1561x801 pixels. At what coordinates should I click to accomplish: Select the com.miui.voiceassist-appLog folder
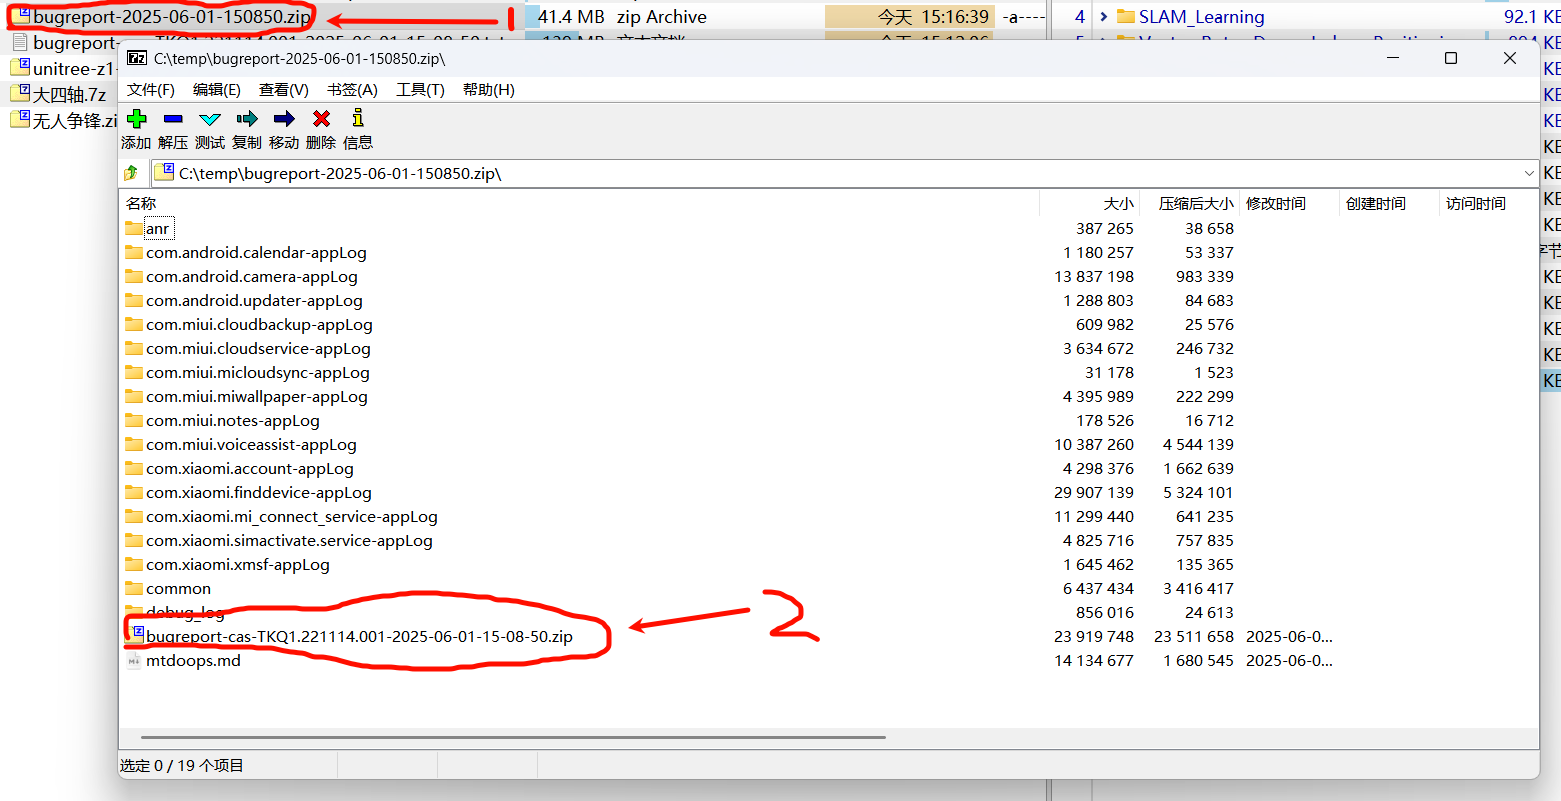point(251,445)
